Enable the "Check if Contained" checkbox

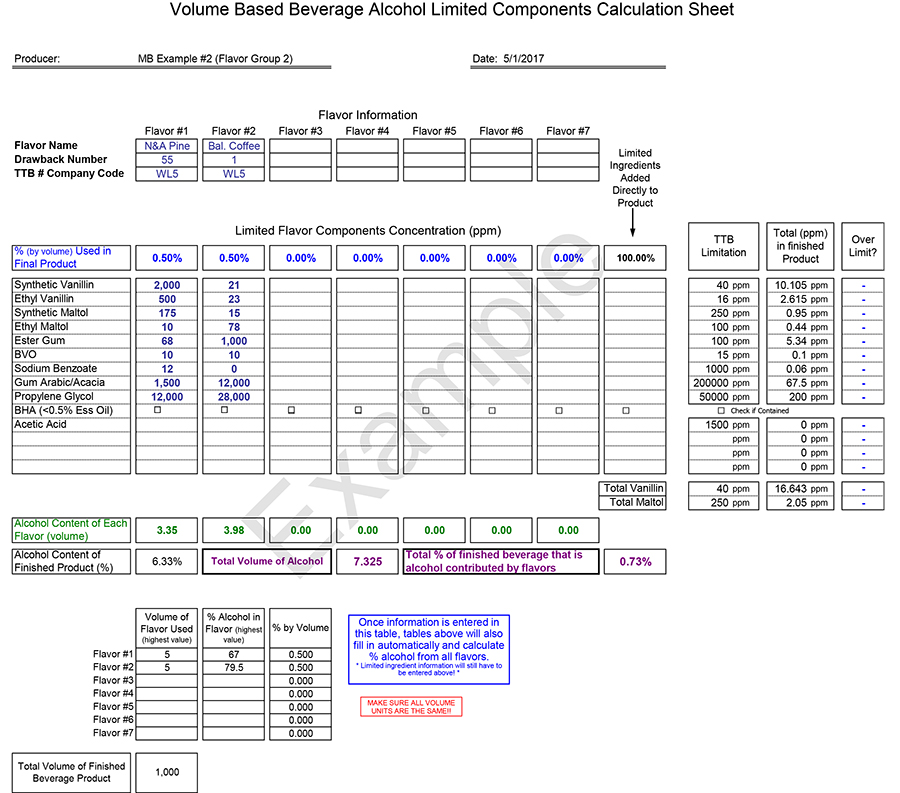[721, 410]
